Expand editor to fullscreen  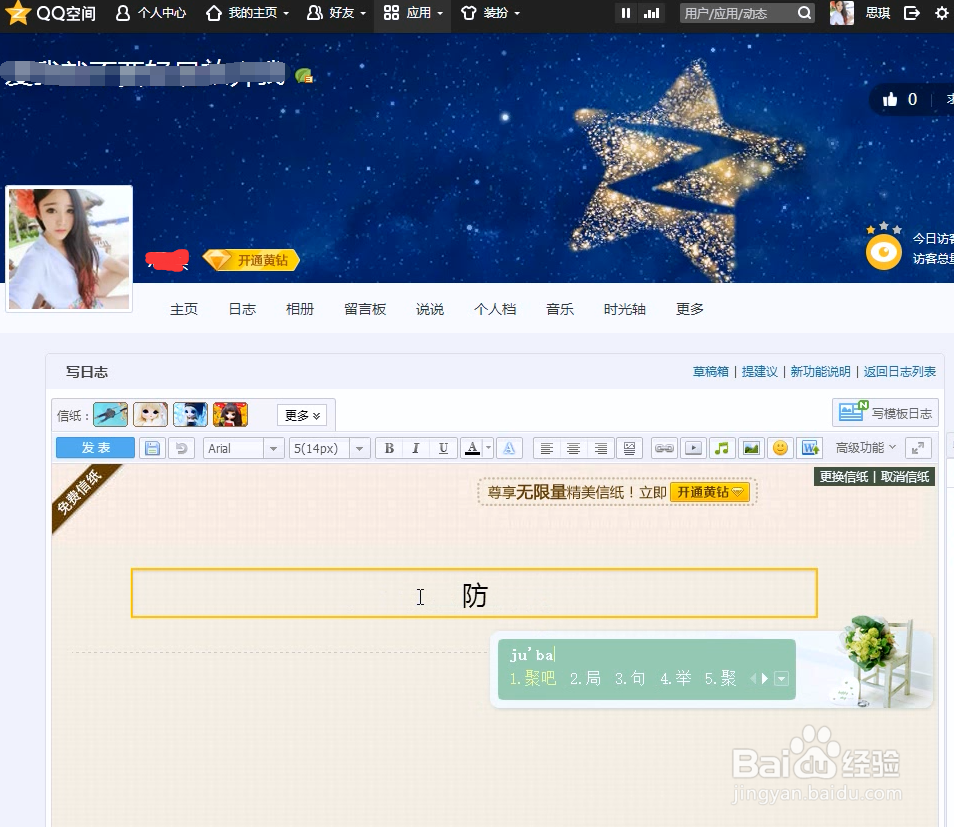[x=918, y=448]
